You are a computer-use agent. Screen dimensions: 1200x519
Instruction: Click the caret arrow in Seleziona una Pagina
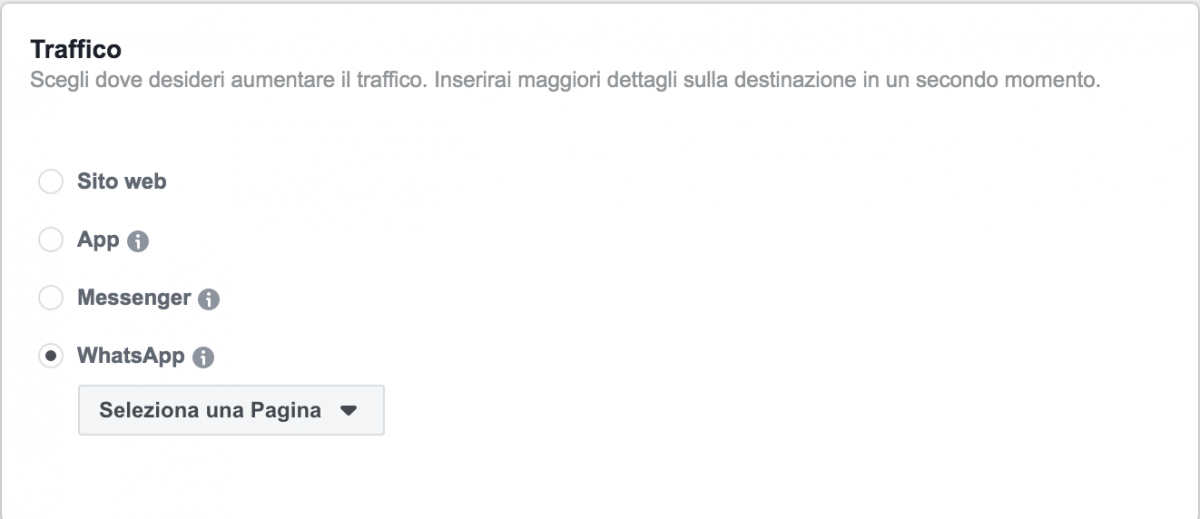tap(348, 410)
